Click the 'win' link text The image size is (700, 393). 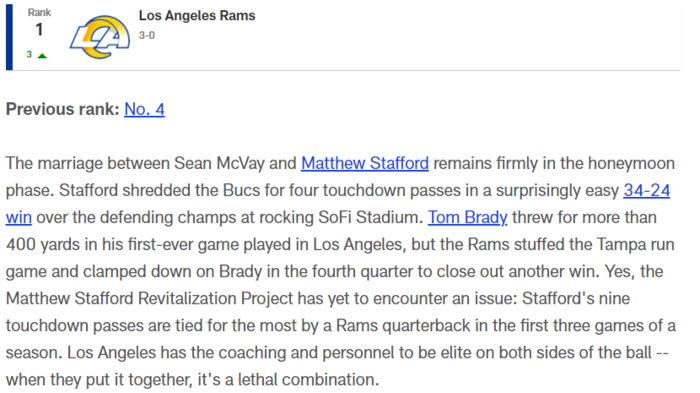(18, 217)
